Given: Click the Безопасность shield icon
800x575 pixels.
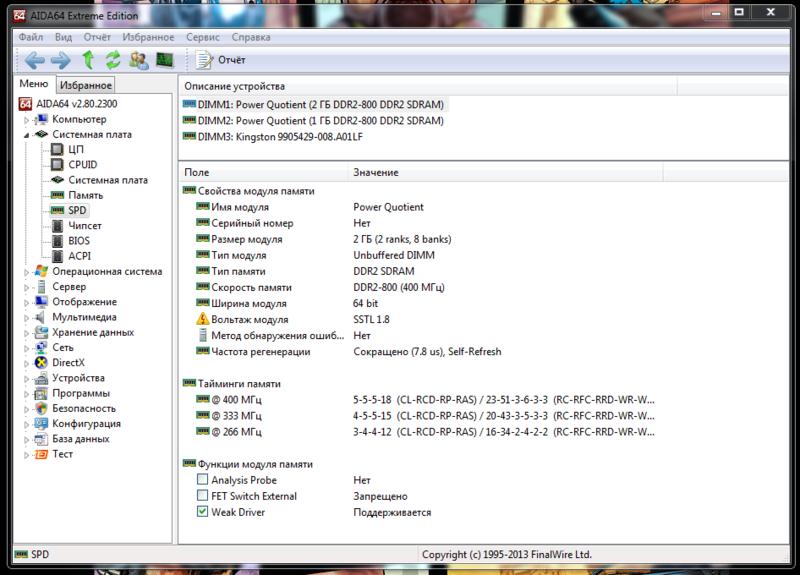Looking at the screenshot, I should [41, 409].
